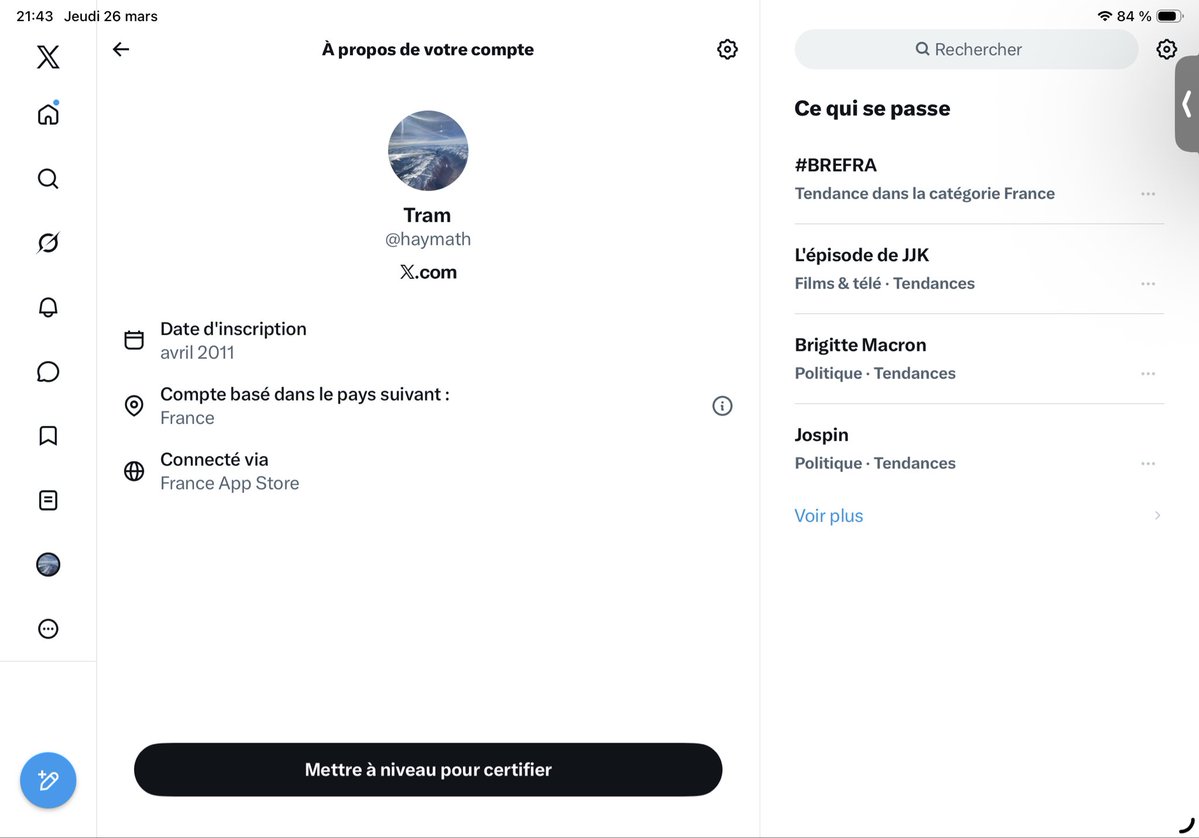Open More options circle icon
The image size is (1199, 838).
click(47, 628)
